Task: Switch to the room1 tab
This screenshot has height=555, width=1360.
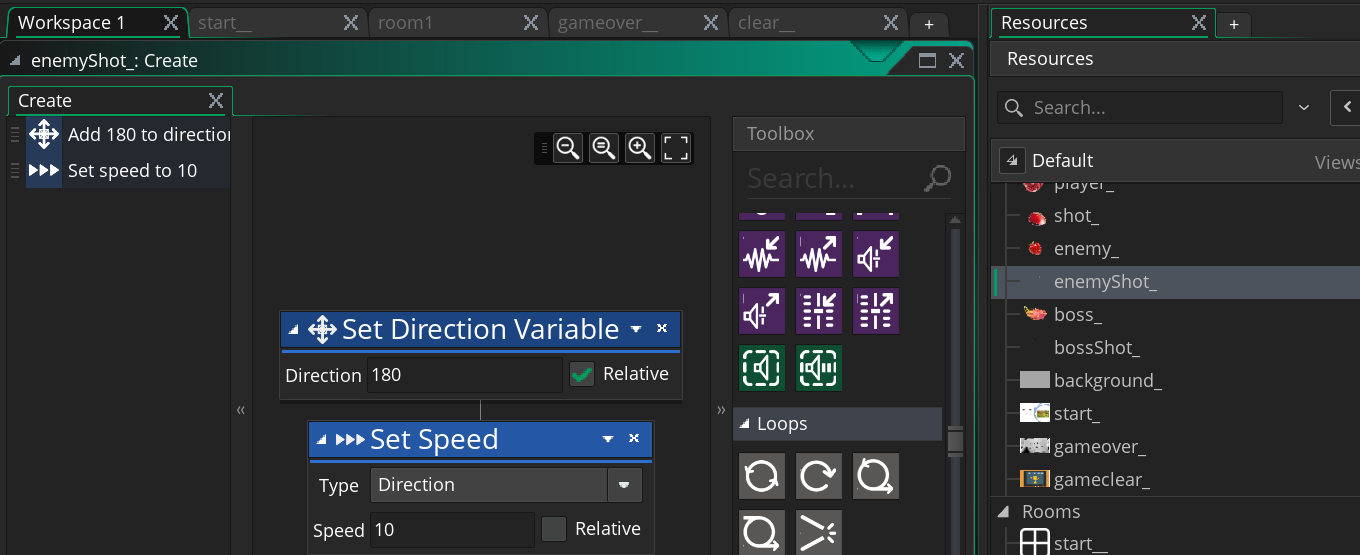Action: click(405, 23)
